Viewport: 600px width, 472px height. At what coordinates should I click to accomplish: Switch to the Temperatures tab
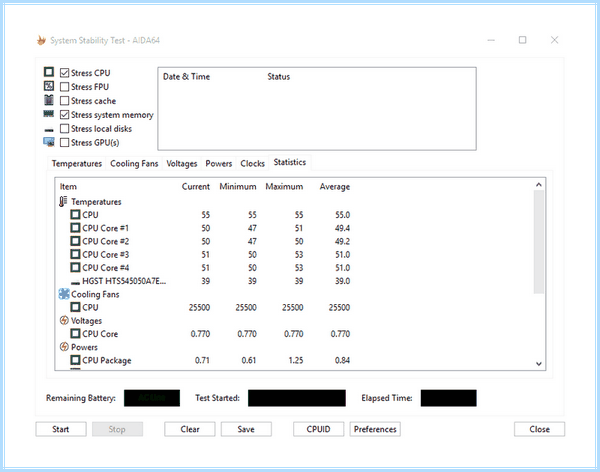tap(77, 163)
